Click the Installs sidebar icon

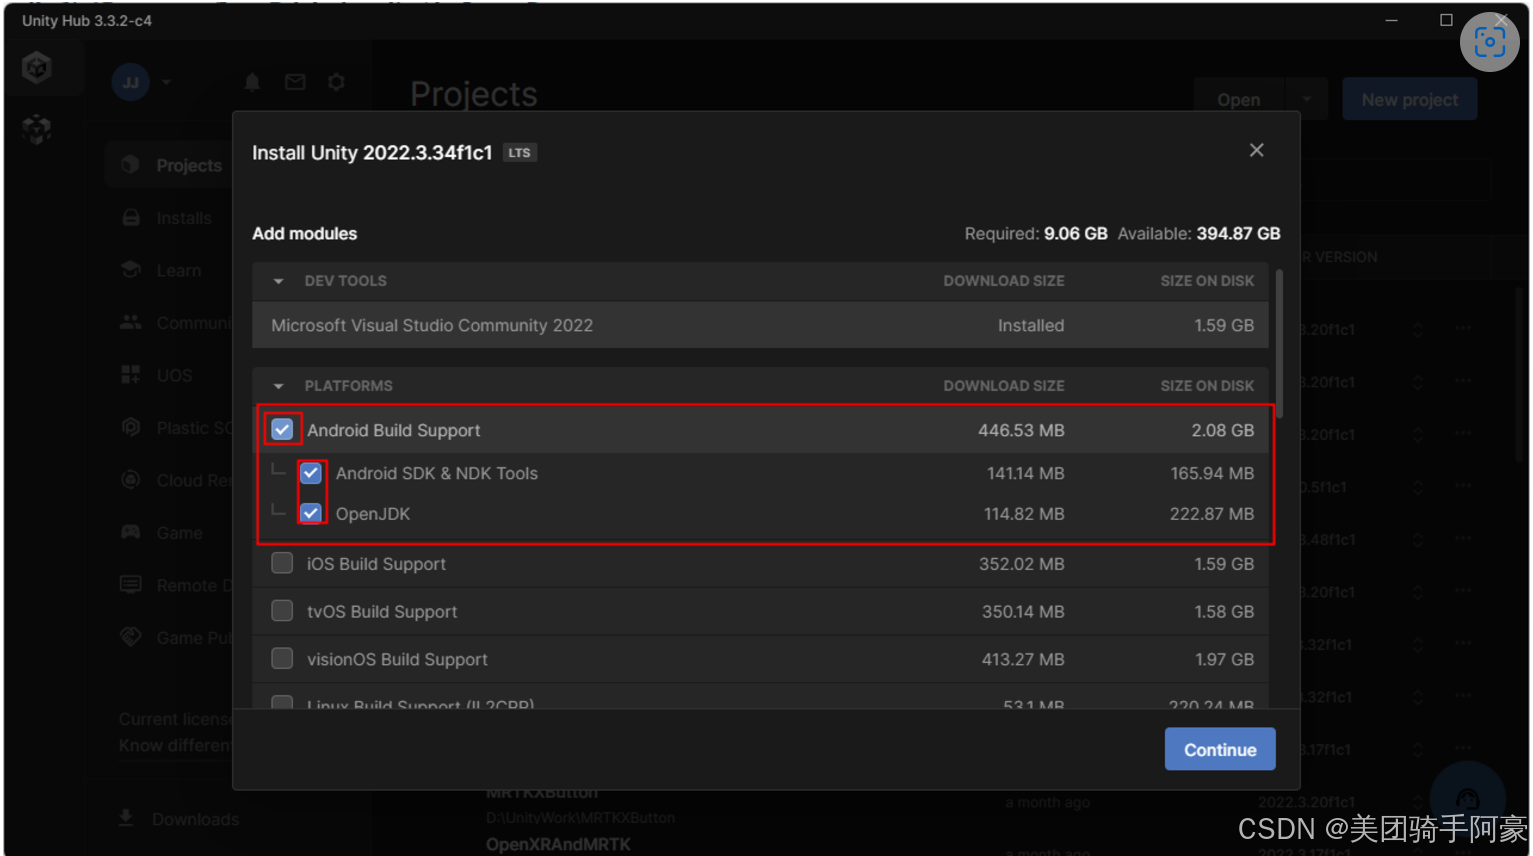(x=131, y=218)
